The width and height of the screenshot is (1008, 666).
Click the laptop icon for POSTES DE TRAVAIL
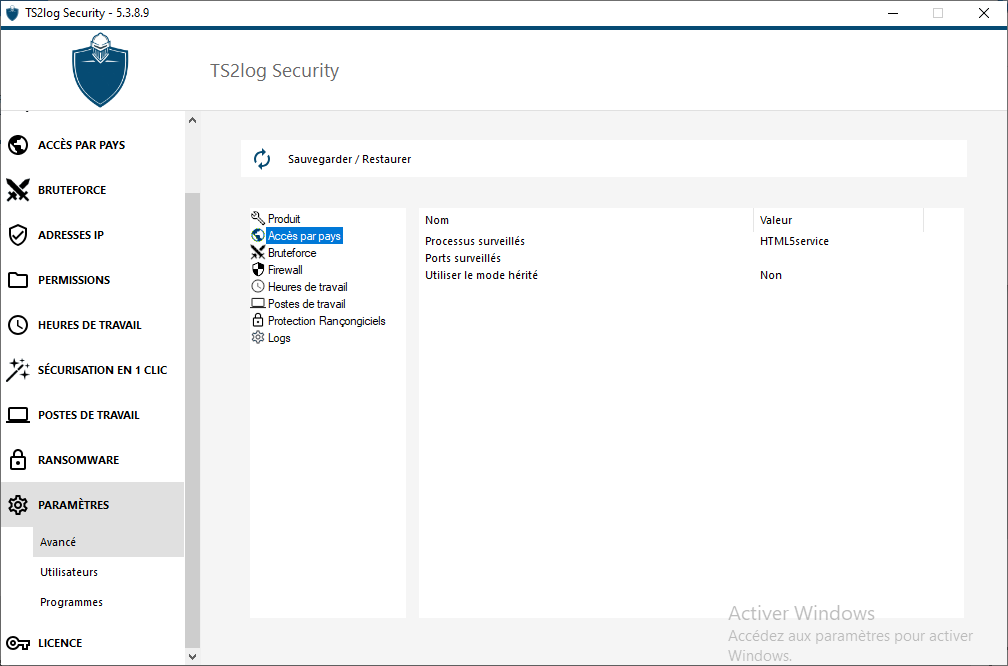coord(18,415)
